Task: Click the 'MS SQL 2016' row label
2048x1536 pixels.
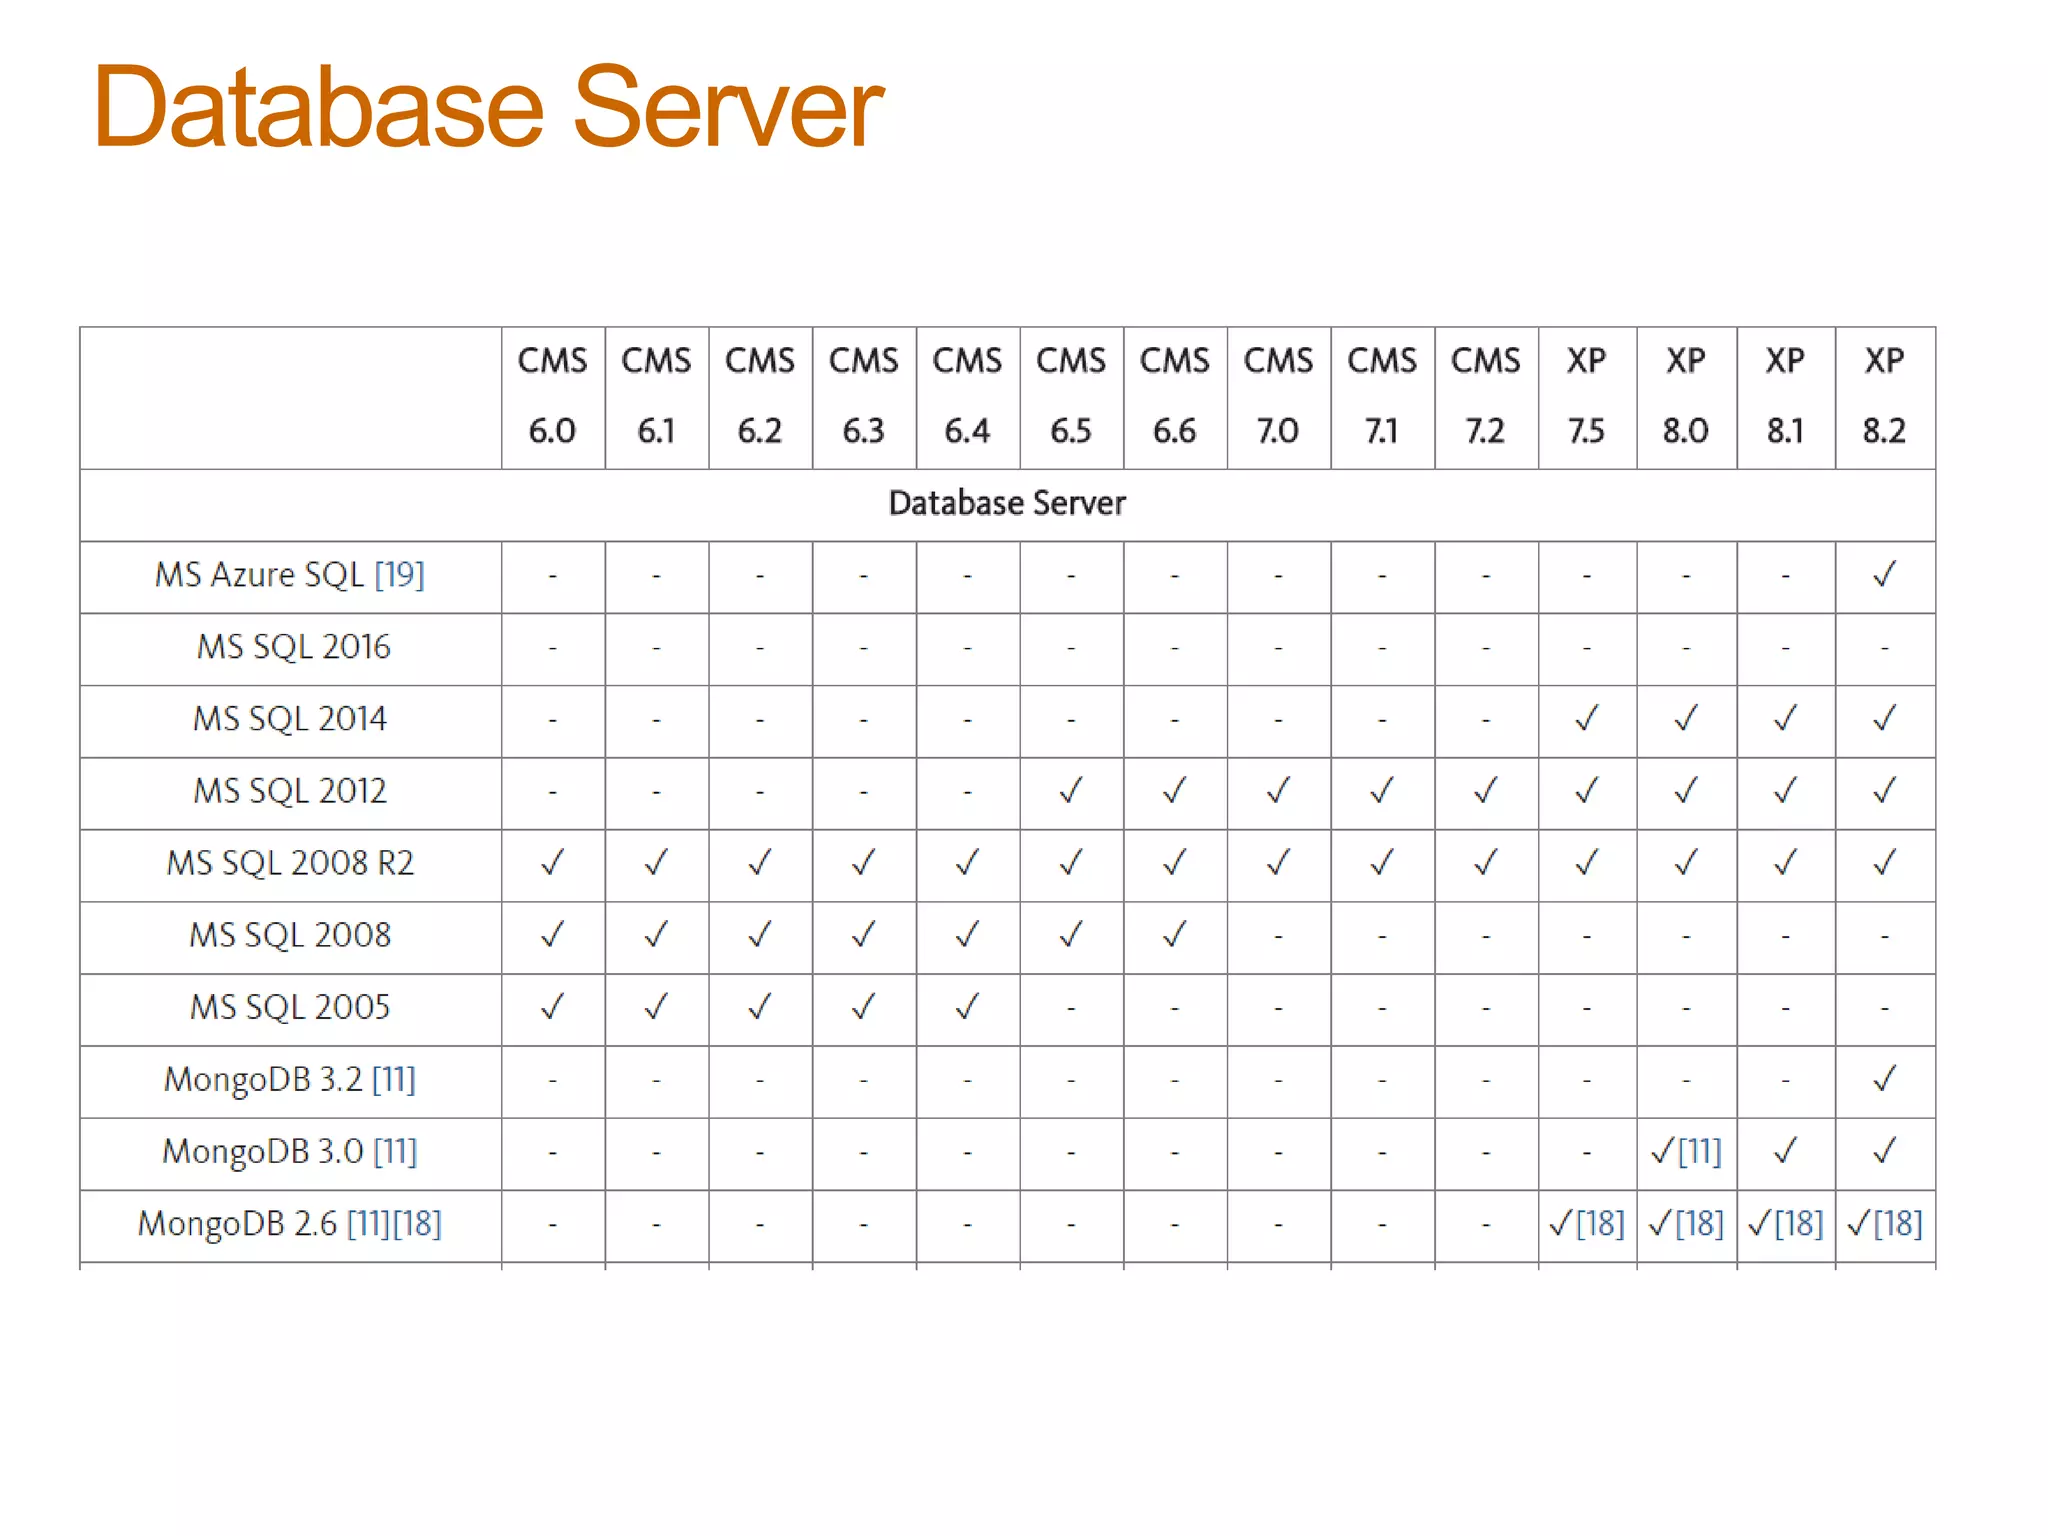Action: (x=293, y=647)
